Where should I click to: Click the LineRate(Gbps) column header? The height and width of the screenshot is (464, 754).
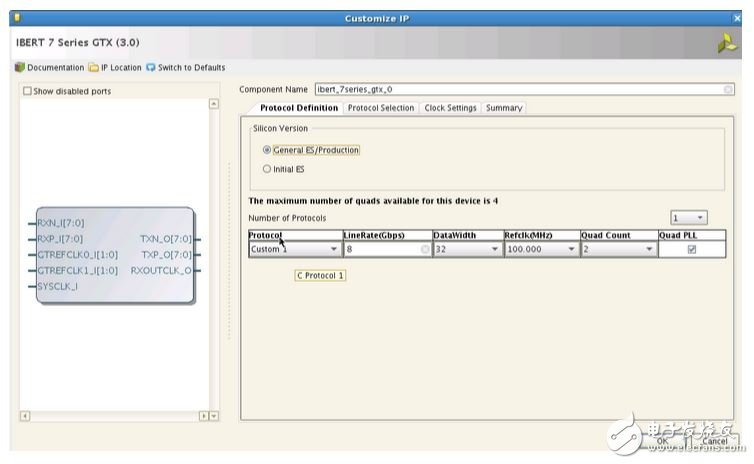(388, 235)
